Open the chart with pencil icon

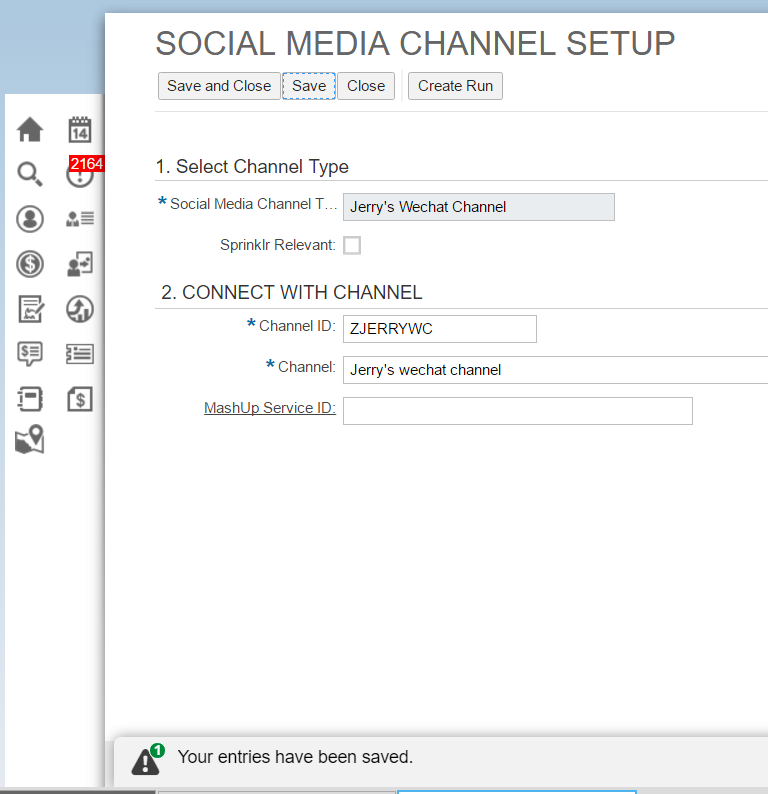31,309
